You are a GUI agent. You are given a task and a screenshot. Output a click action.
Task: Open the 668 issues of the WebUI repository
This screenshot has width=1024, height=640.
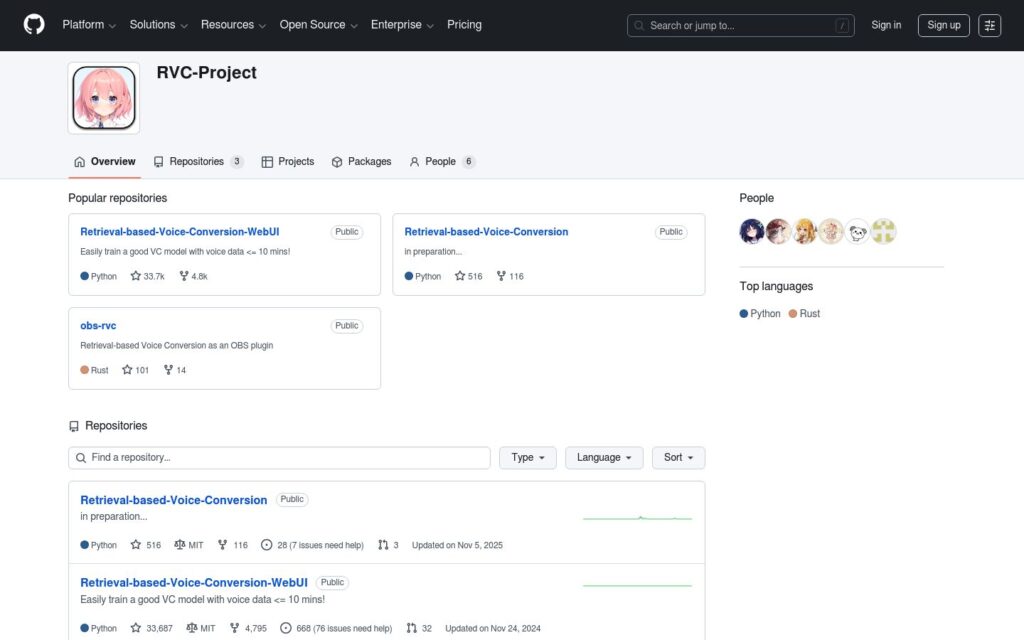click(x=336, y=628)
